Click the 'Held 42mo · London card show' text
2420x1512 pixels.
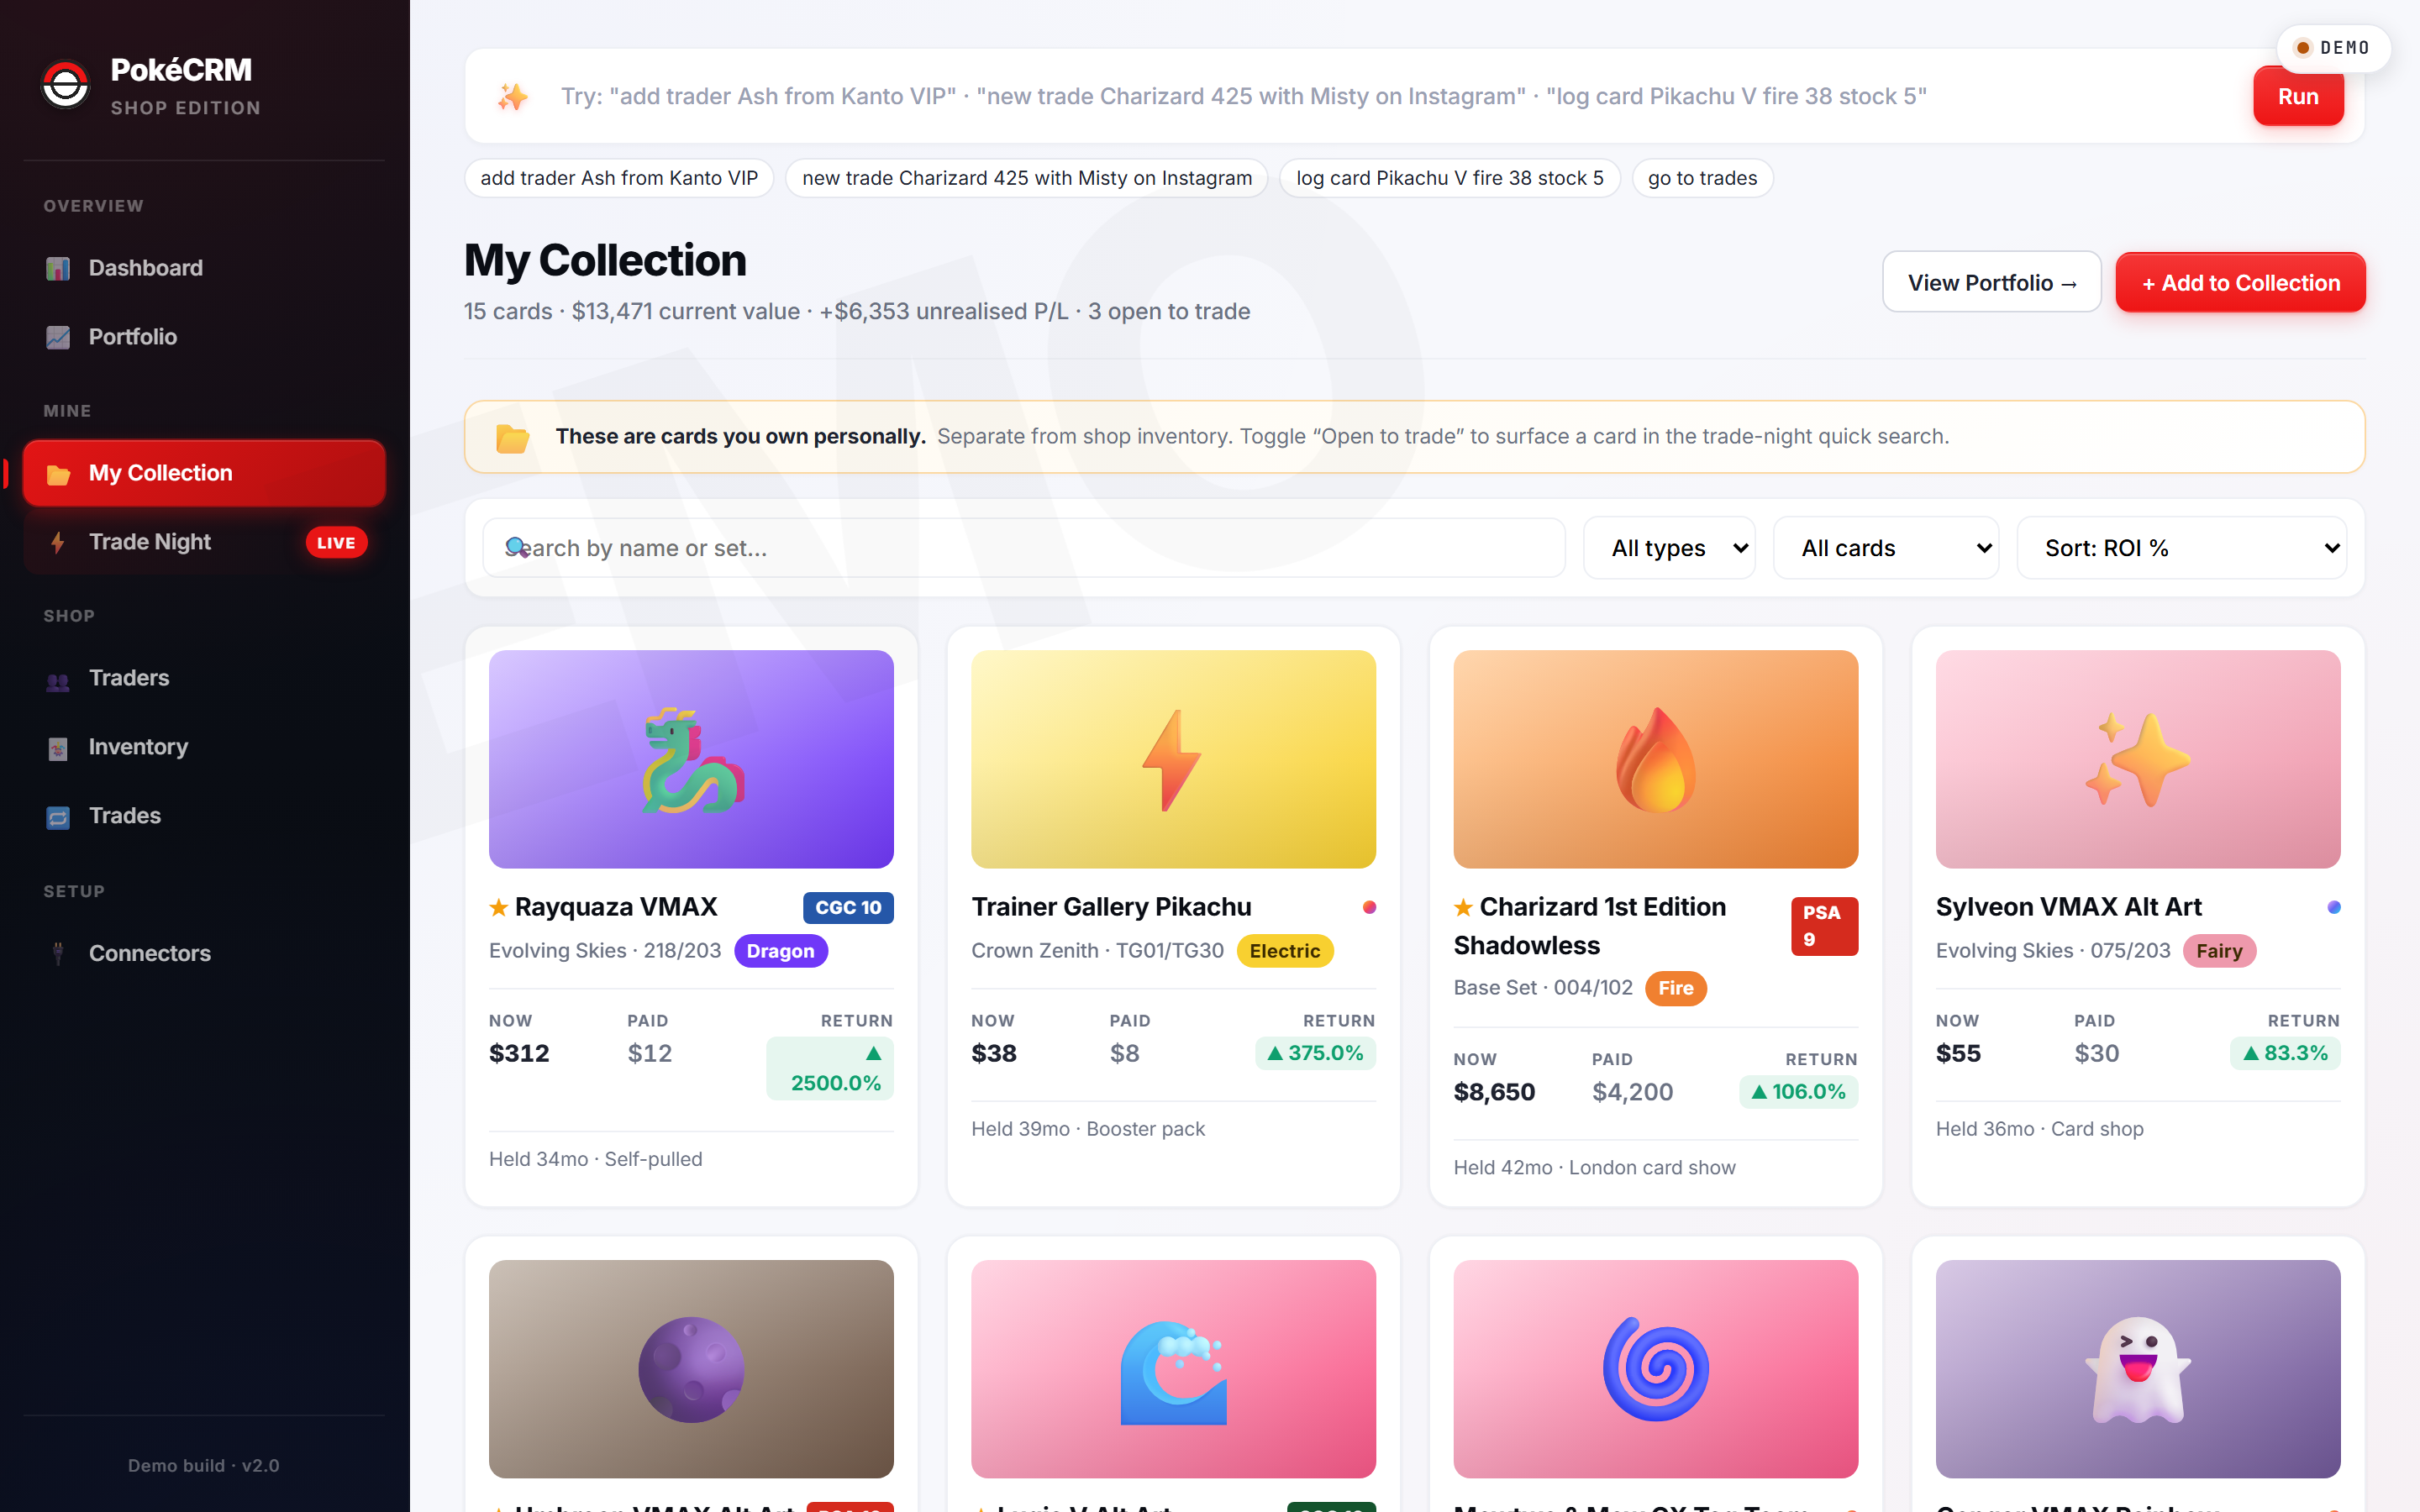click(x=1595, y=1168)
